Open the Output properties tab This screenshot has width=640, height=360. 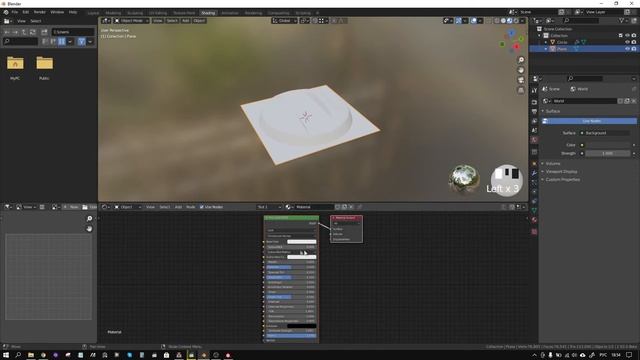click(x=534, y=111)
